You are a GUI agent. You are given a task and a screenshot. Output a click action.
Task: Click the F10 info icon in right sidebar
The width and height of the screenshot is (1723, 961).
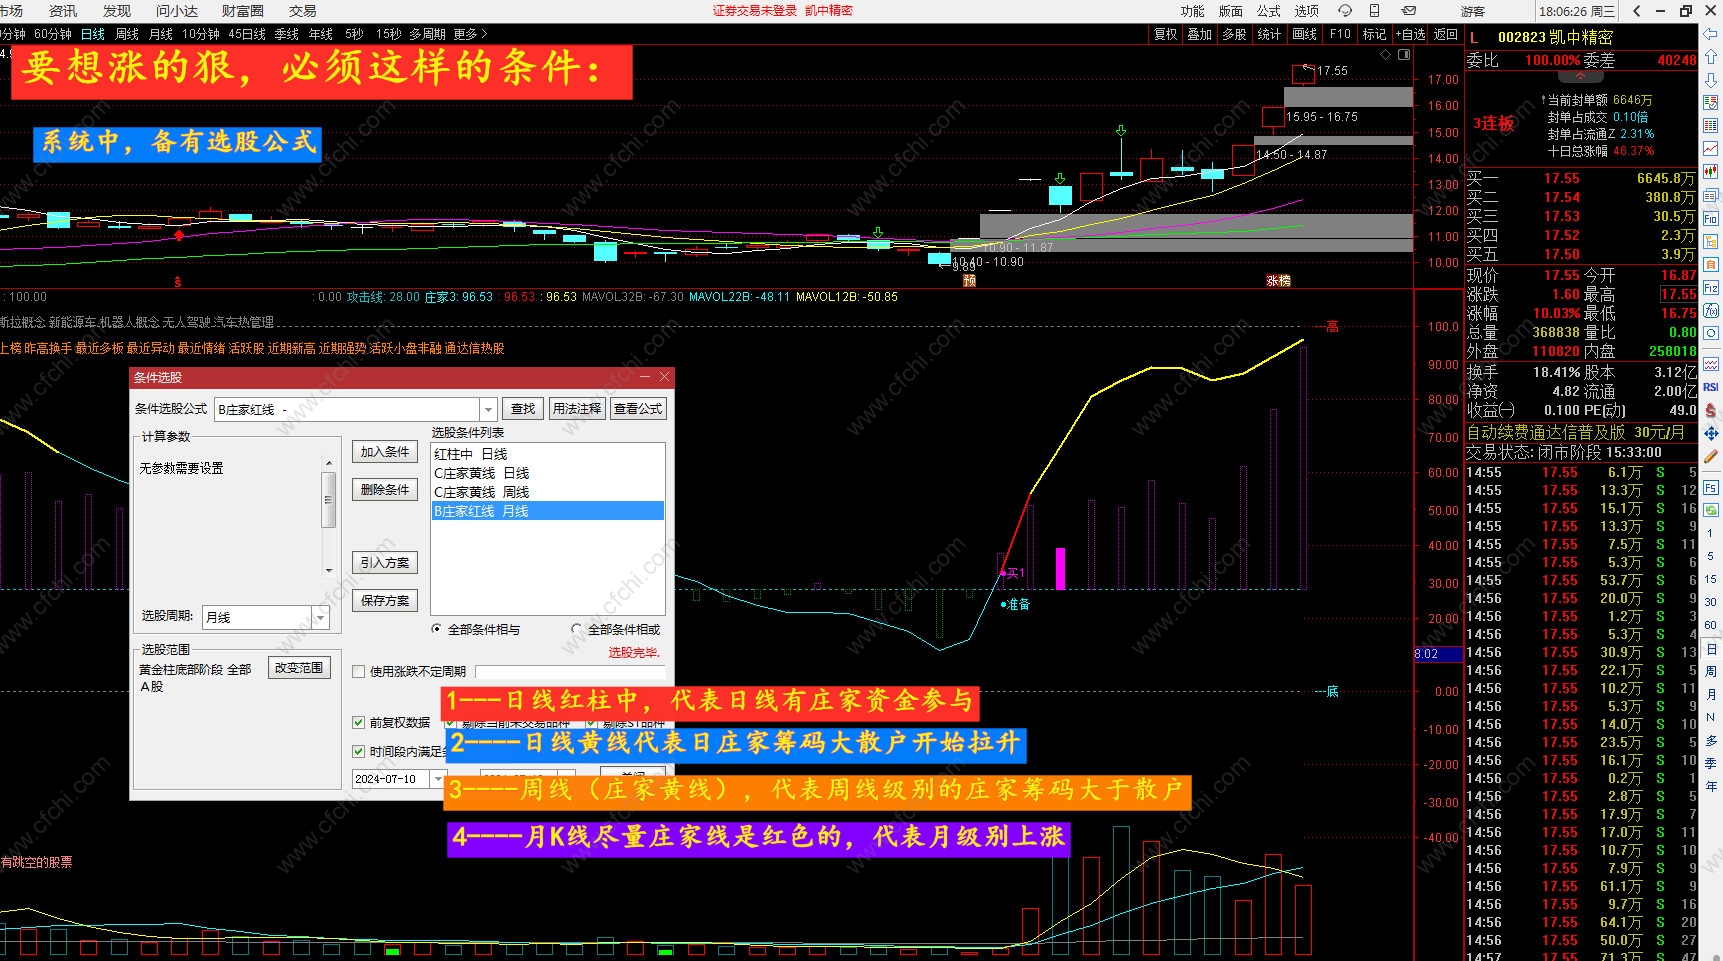point(1711,219)
